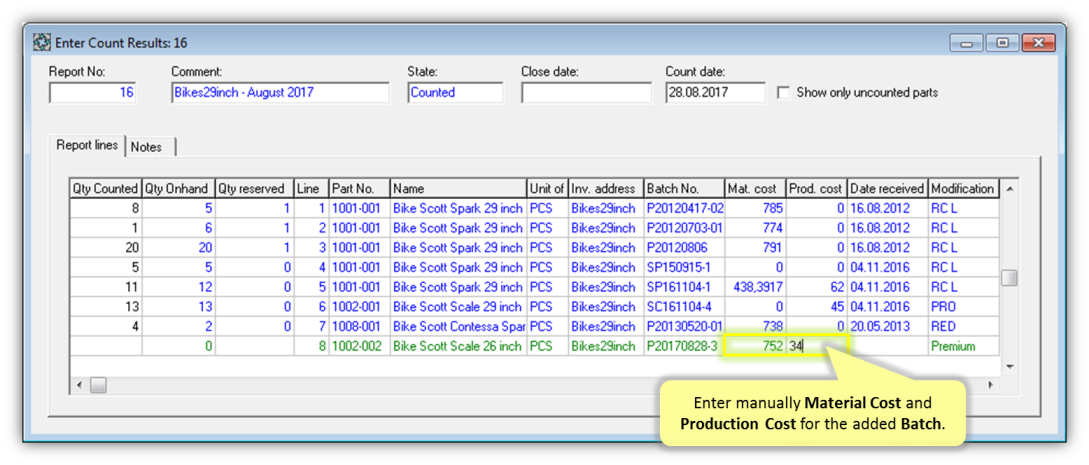Click Bike Scott Scale 29 inch name cell
Screen dimensions: 1089x465
458,306
